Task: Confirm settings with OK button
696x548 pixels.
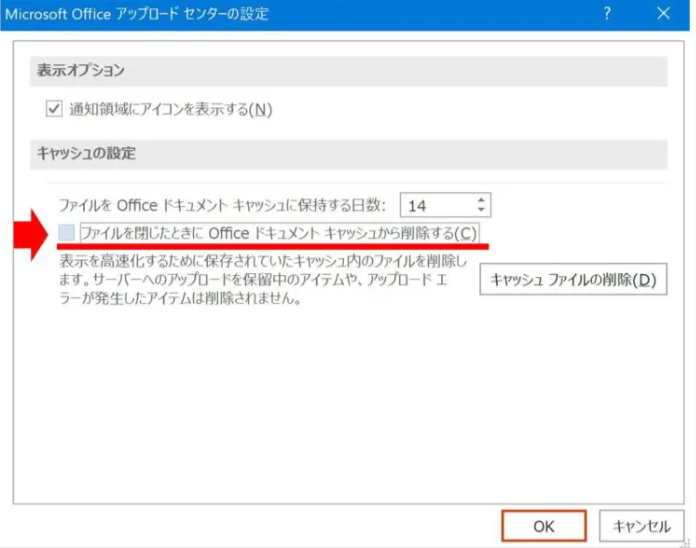Action: click(544, 526)
